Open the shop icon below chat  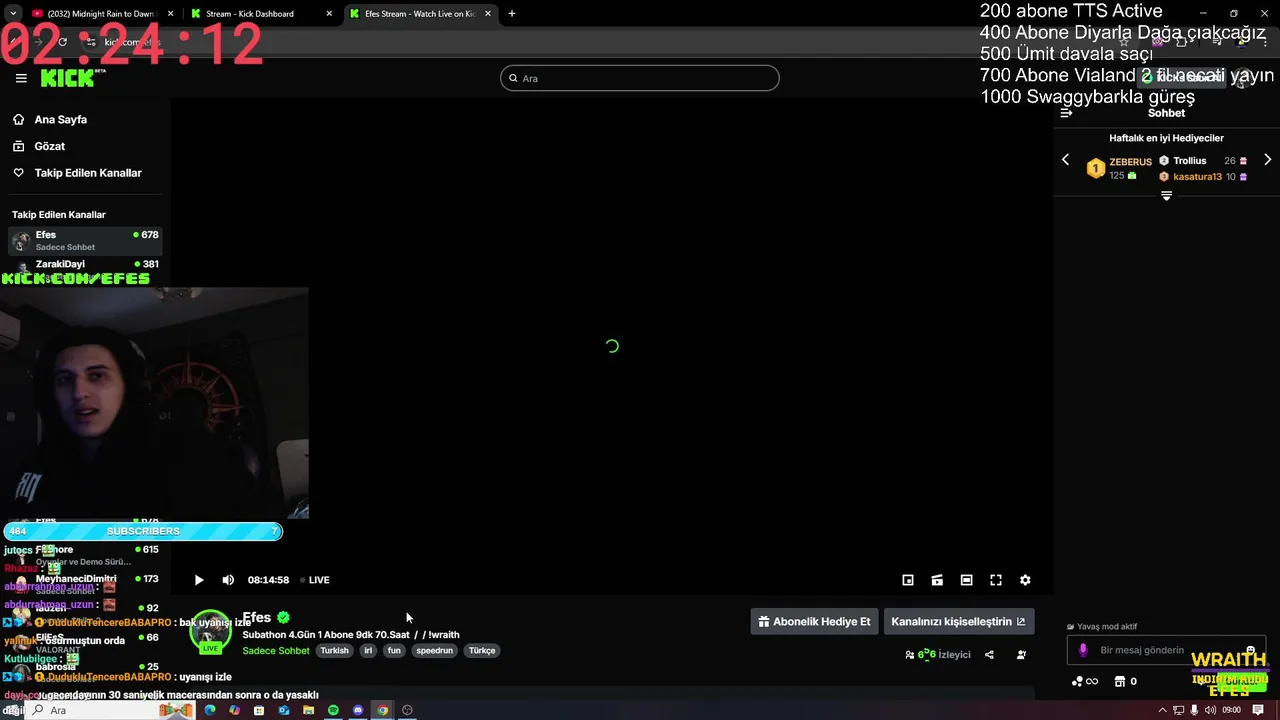click(x=1119, y=682)
